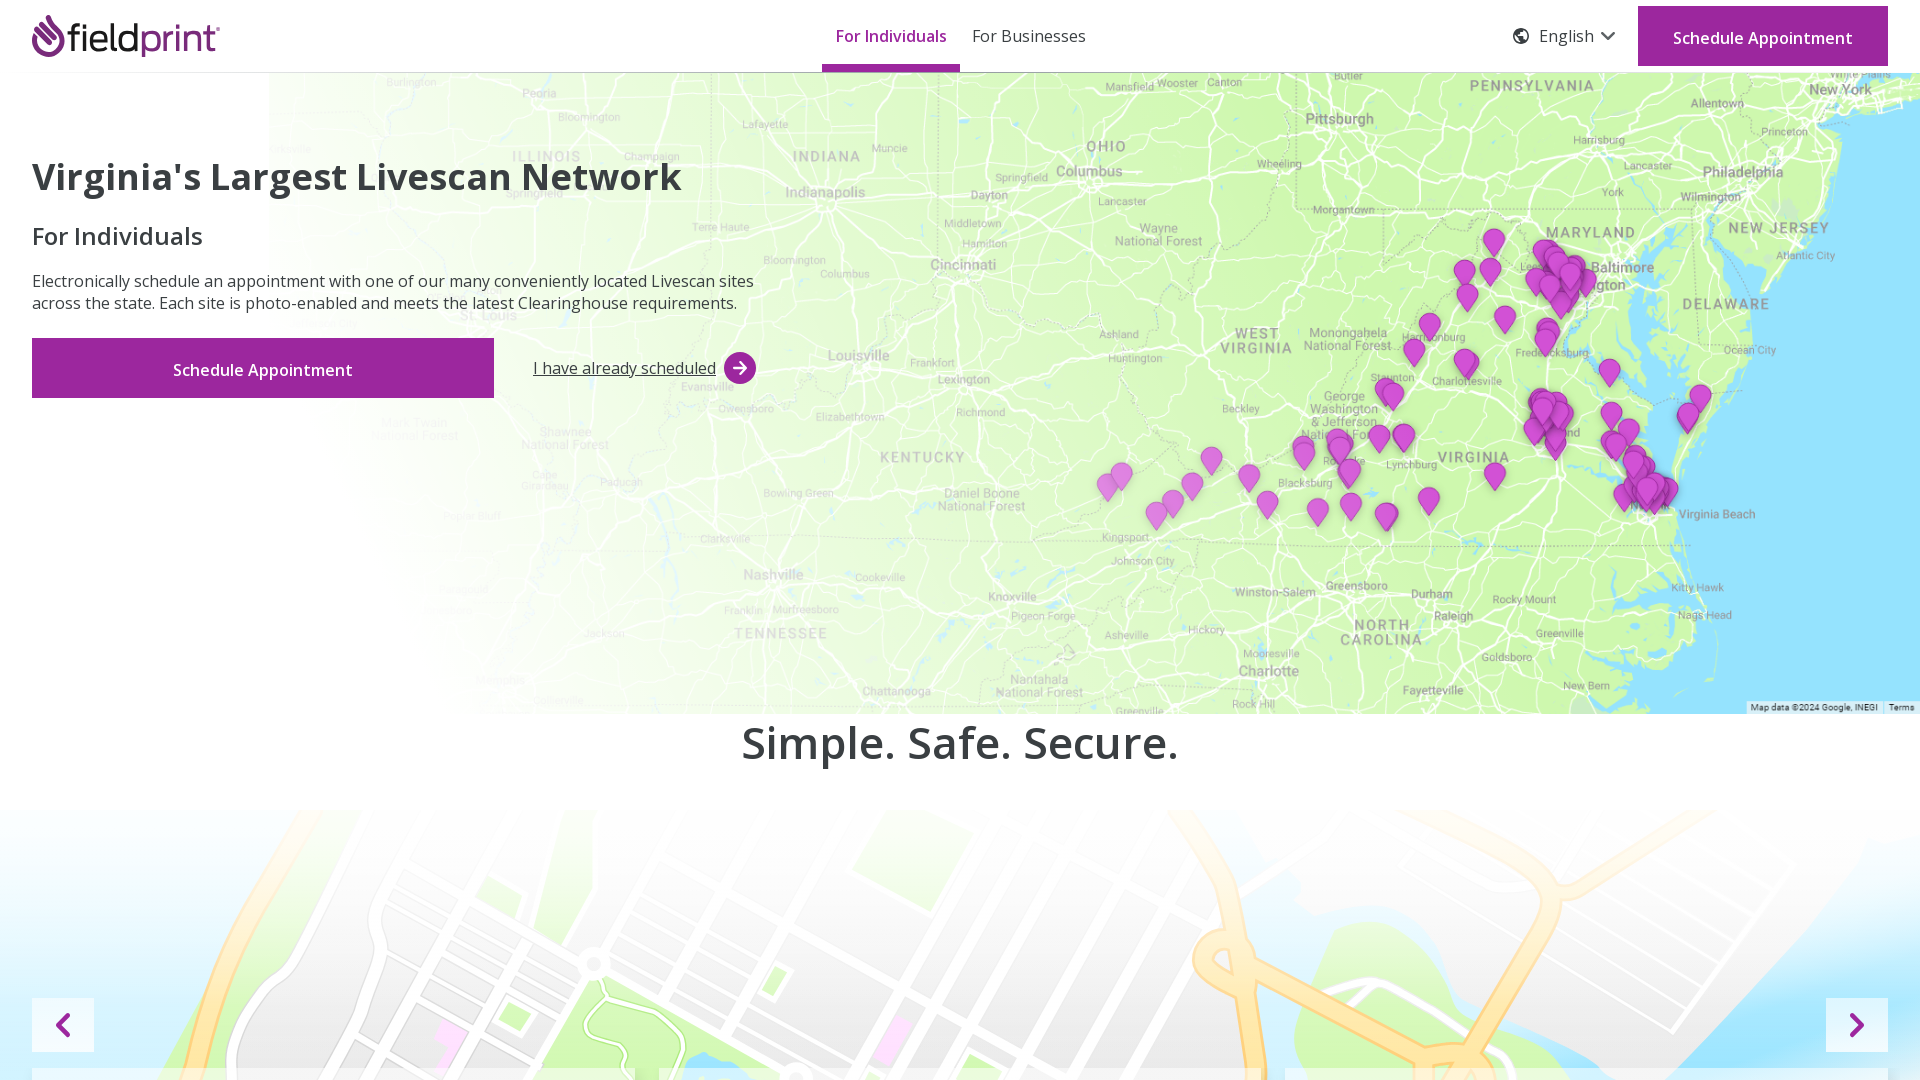Image resolution: width=1920 pixels, height=1080 pixels.
Task: Go to the next carousel slide
Action: [x=1857, y=1025]
